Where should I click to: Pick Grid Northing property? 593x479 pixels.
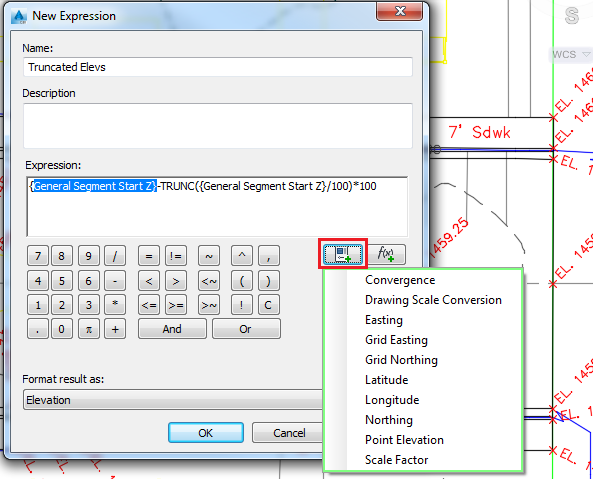point(401,360)
